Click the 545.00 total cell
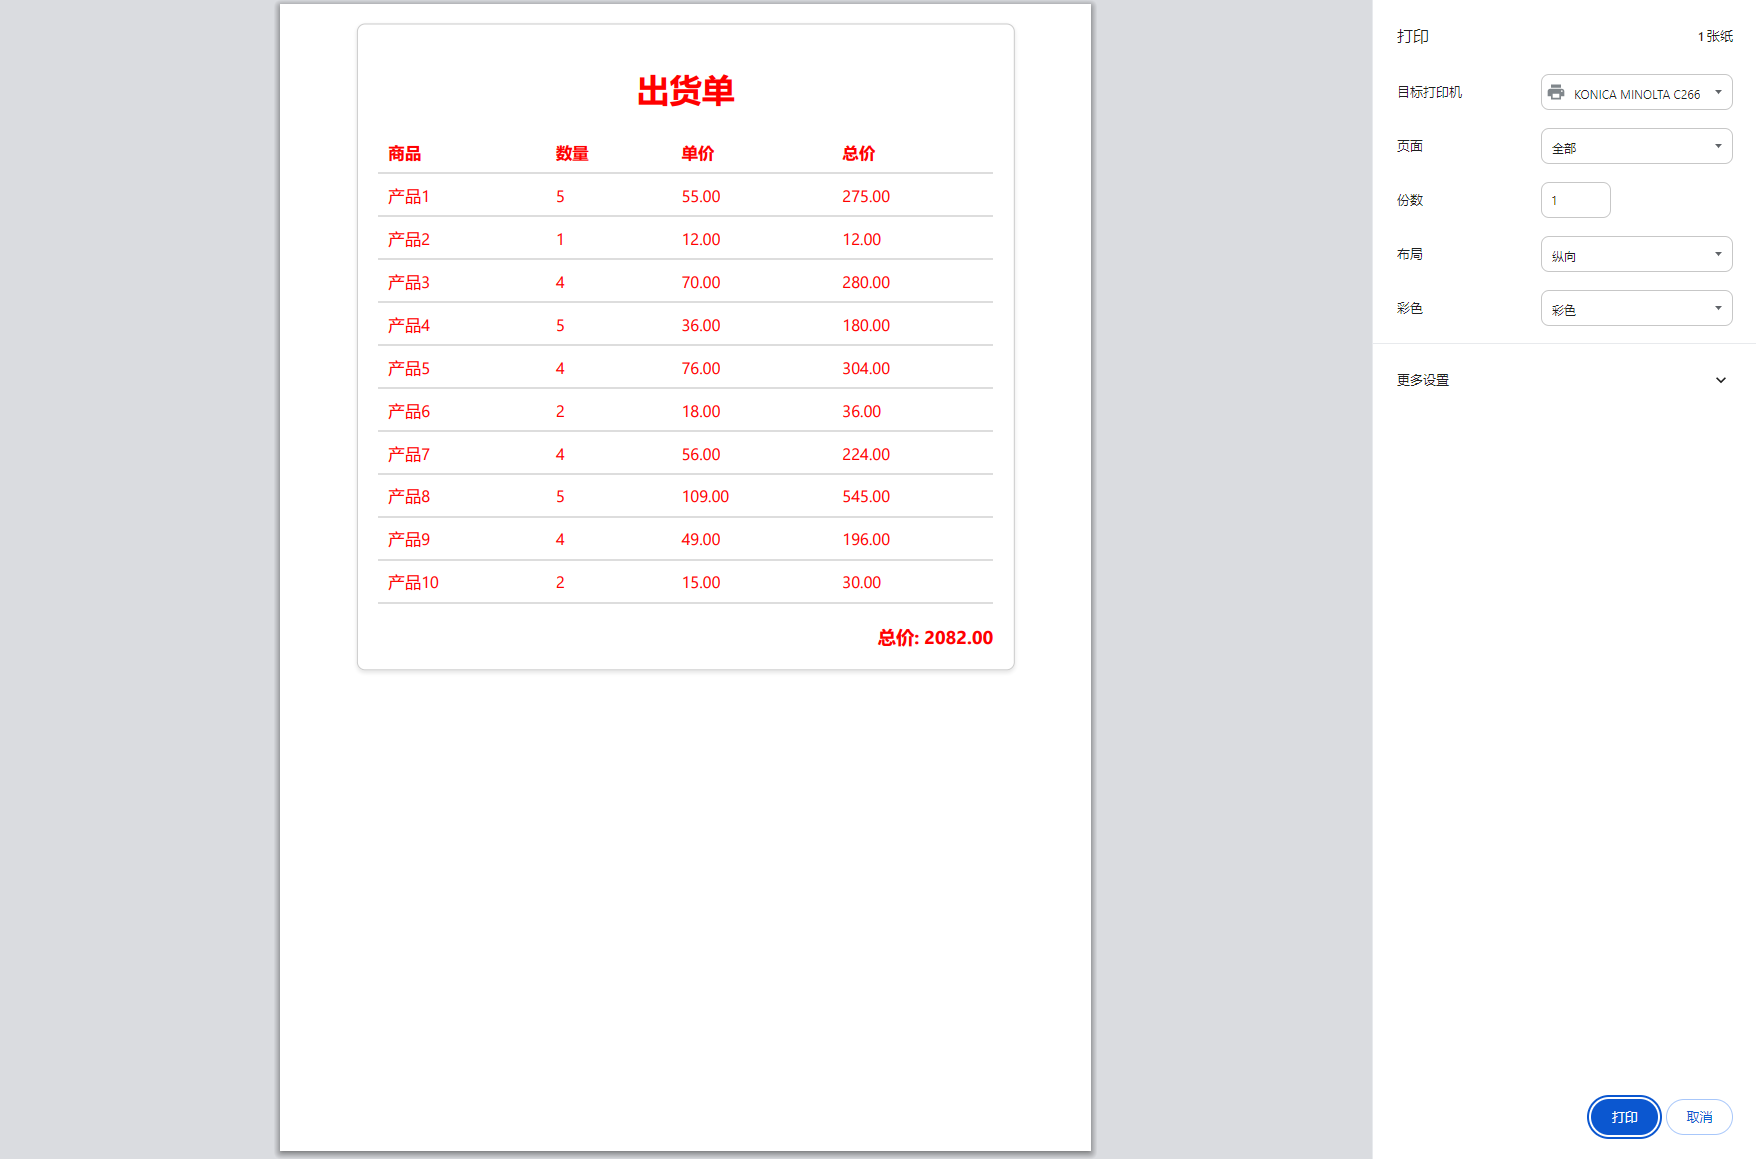This screenshot has width=1756, height=1159. point(866,496)
